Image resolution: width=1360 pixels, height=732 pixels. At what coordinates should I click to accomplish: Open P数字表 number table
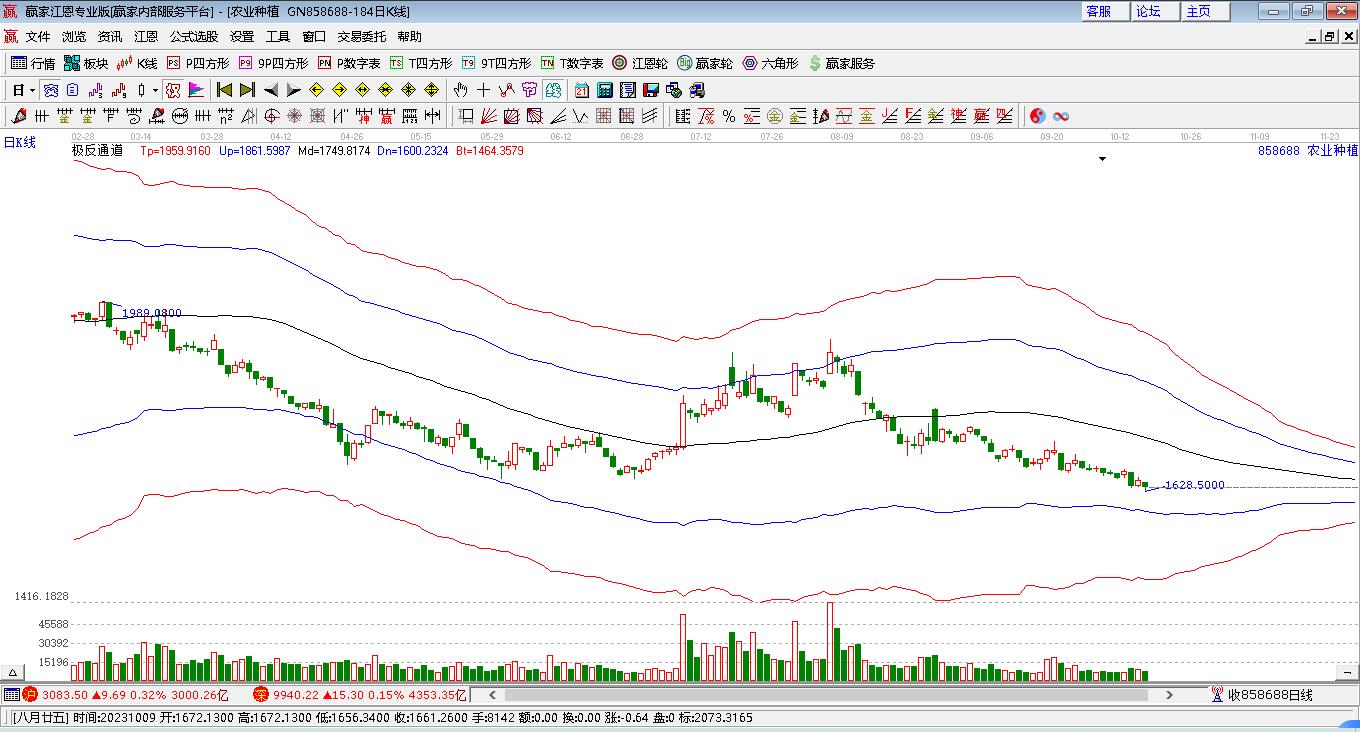(349, 63)
